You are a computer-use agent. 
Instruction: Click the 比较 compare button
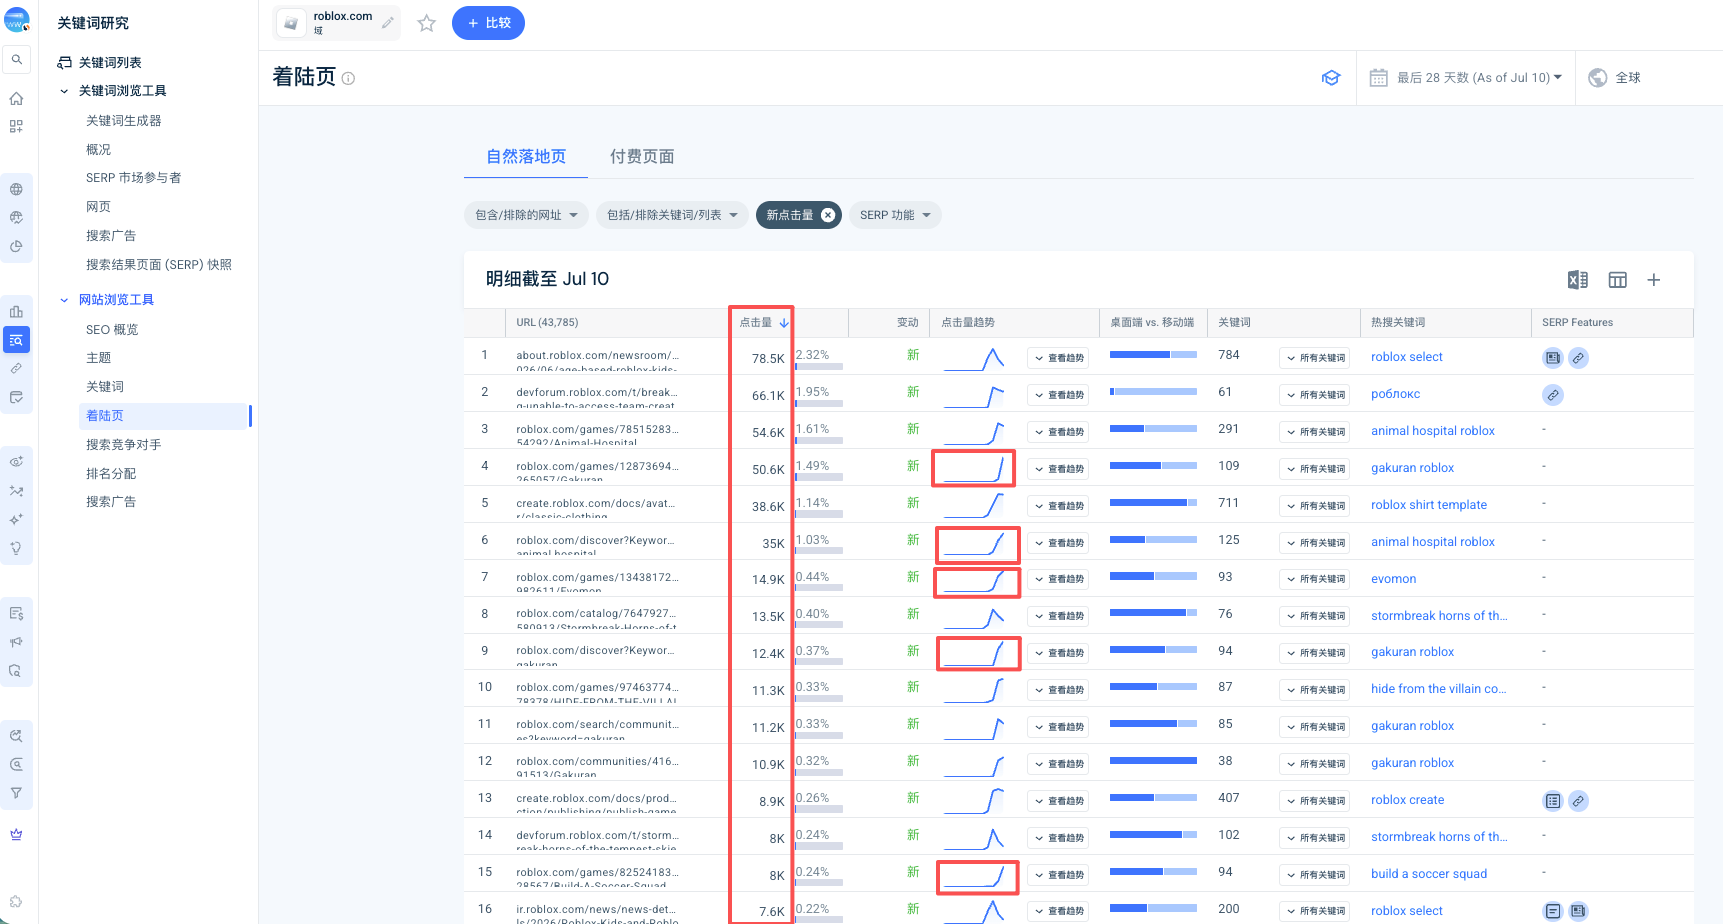click(x=488, y=23)
